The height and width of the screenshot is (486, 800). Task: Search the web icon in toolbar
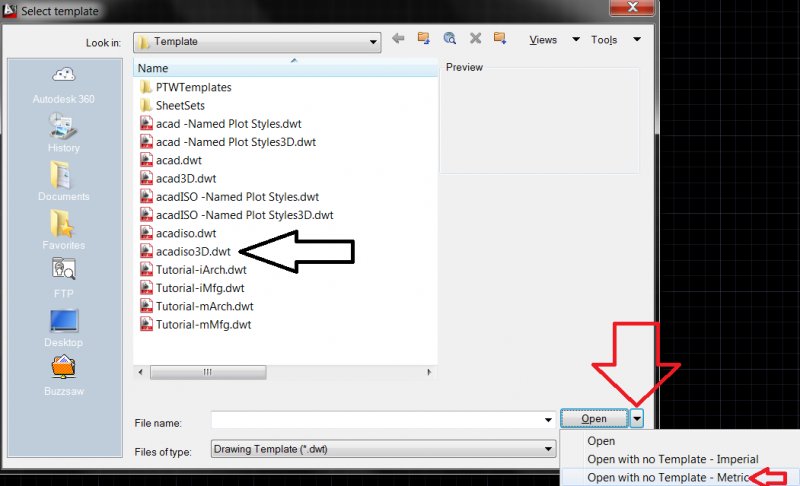click(449, 39)
